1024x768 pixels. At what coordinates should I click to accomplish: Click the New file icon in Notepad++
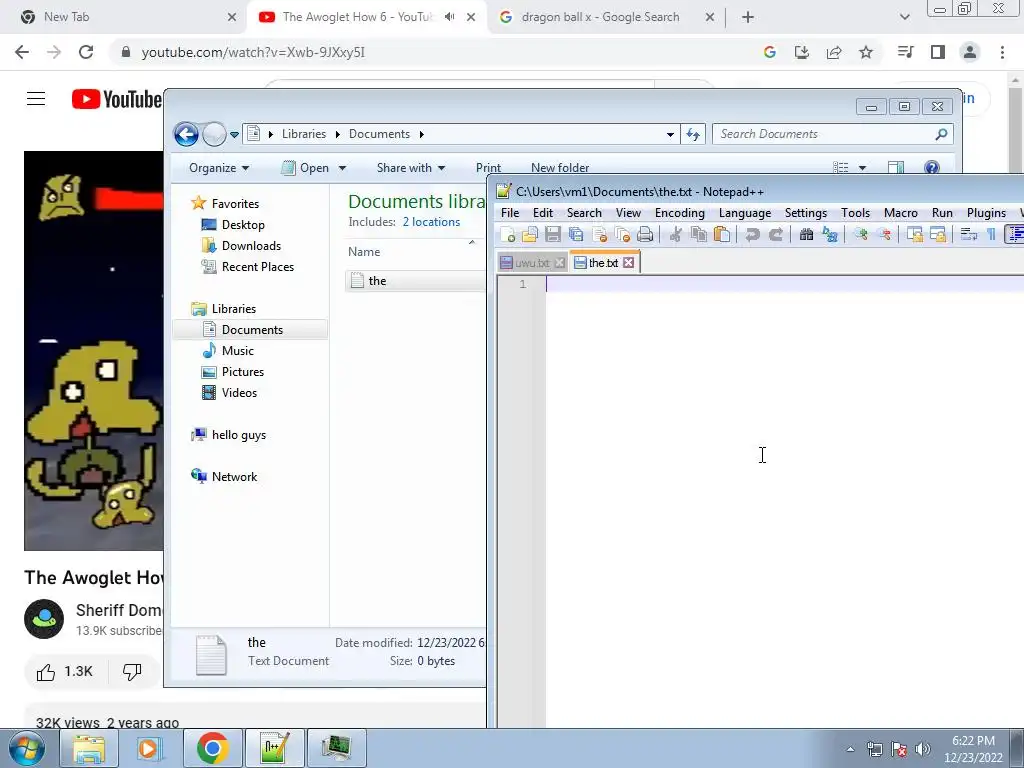pos(507,234)
